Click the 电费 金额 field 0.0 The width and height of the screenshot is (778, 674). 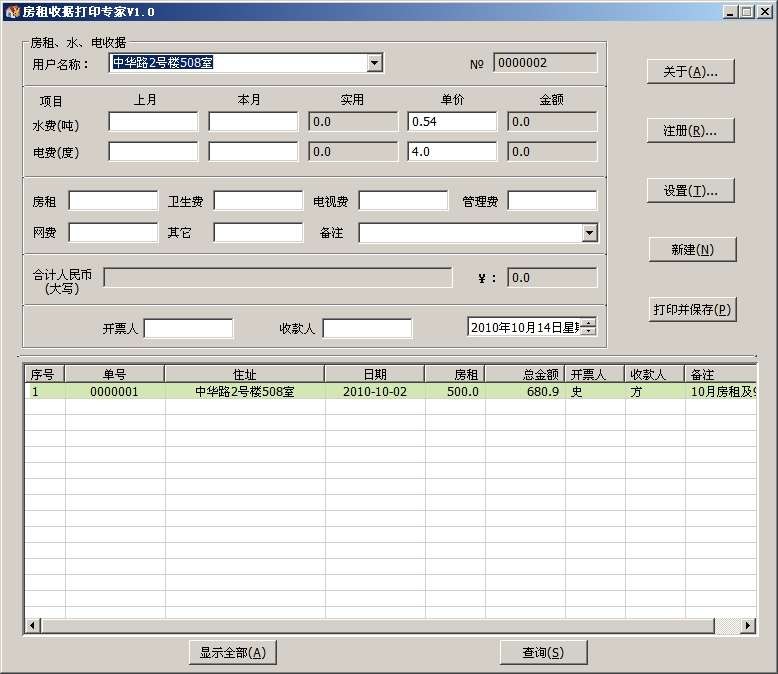coord(552,152)
